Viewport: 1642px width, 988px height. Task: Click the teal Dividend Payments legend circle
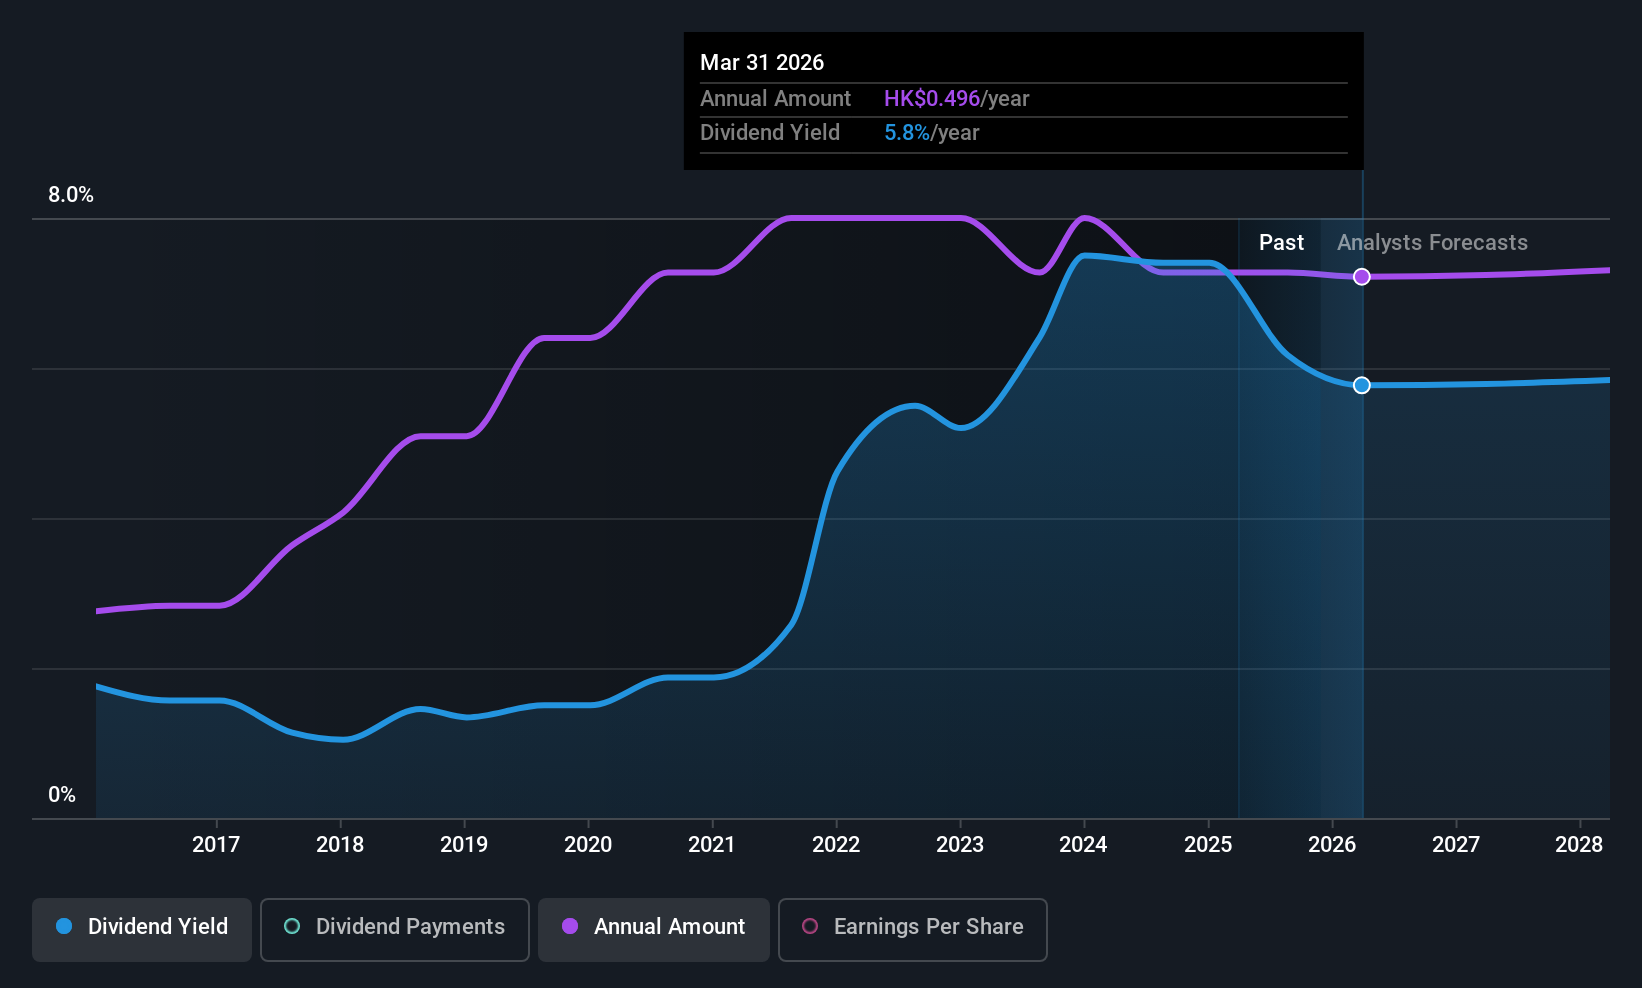292,926
